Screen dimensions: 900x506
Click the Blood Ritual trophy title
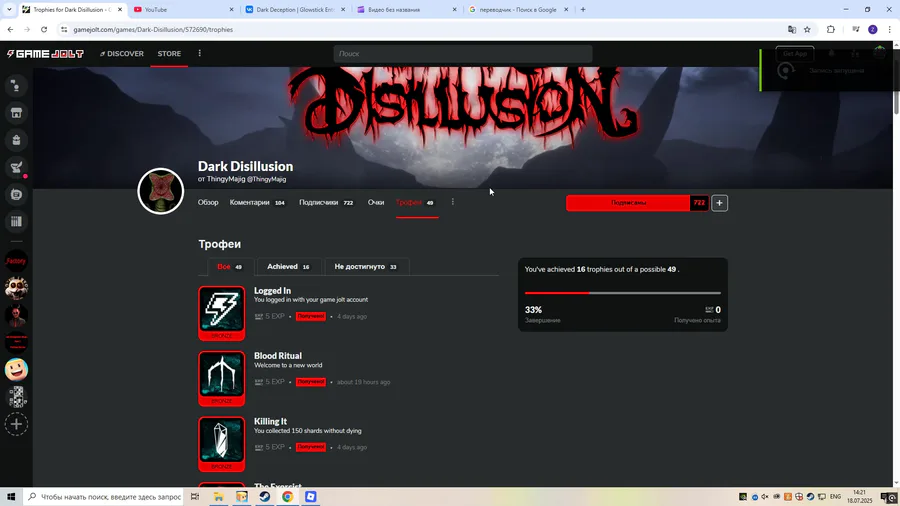[278, 356]
